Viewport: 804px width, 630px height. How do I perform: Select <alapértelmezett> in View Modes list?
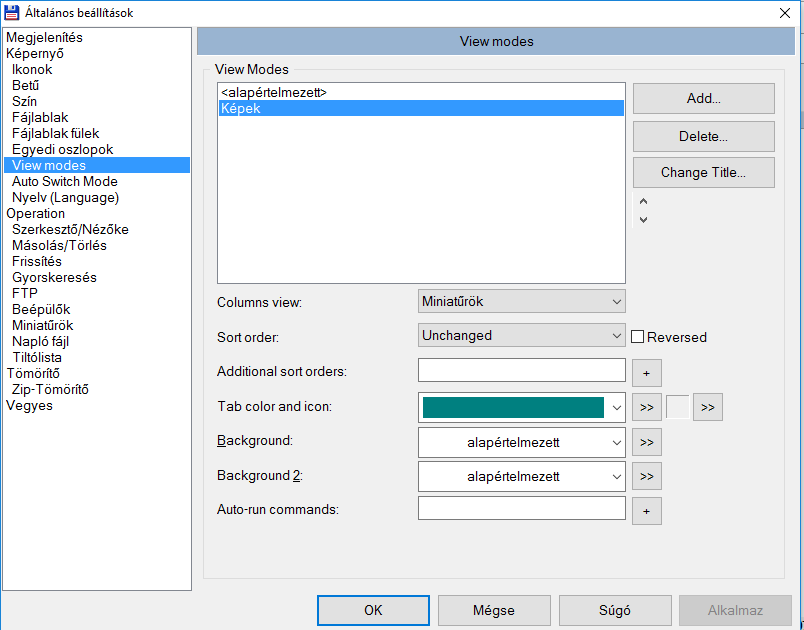point(274,92)
